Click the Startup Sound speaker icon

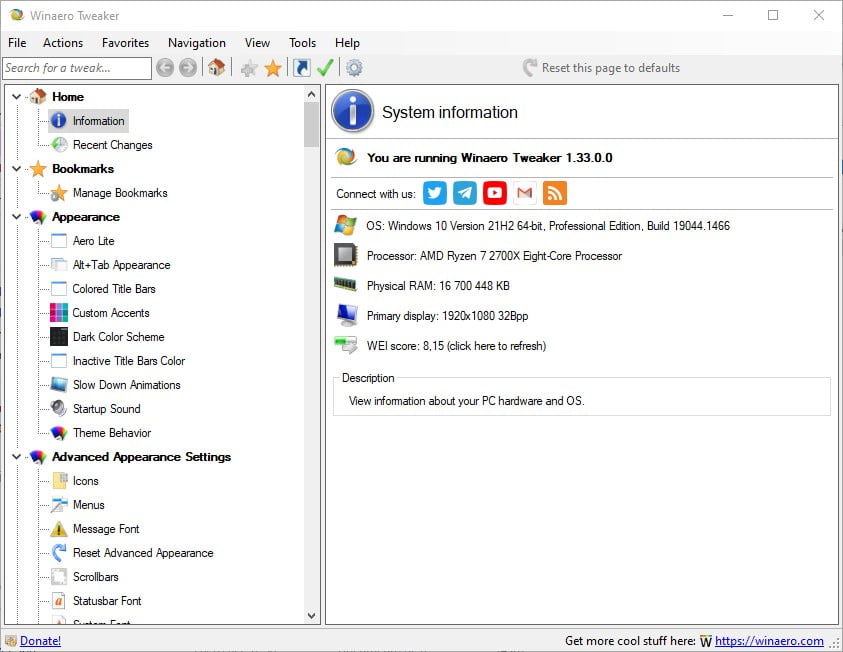(59, 409)
